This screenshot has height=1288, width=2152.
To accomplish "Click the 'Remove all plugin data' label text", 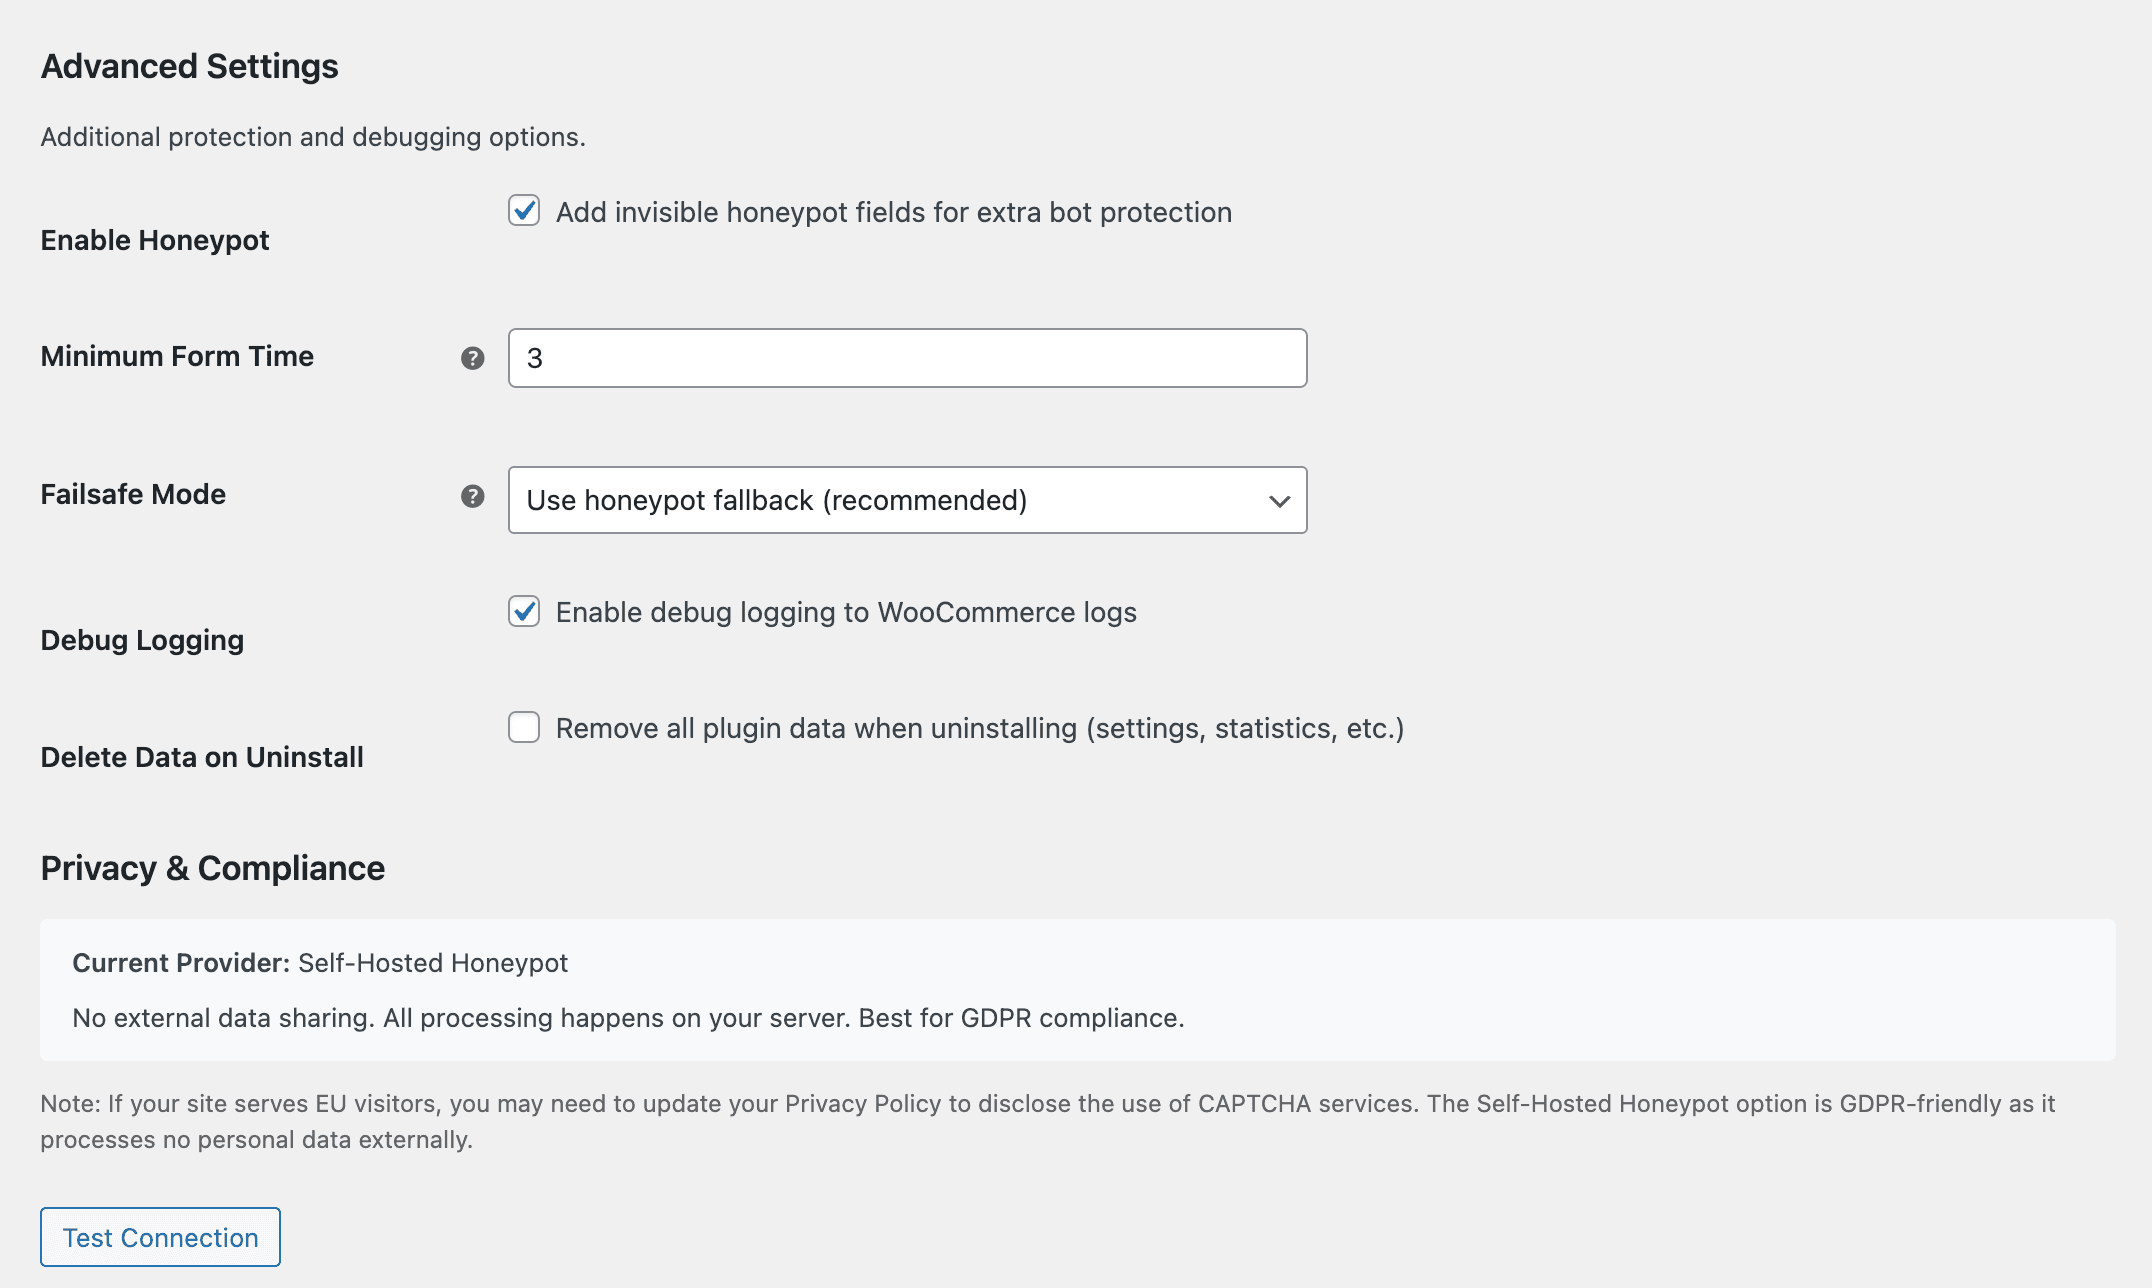I will 979,728.
